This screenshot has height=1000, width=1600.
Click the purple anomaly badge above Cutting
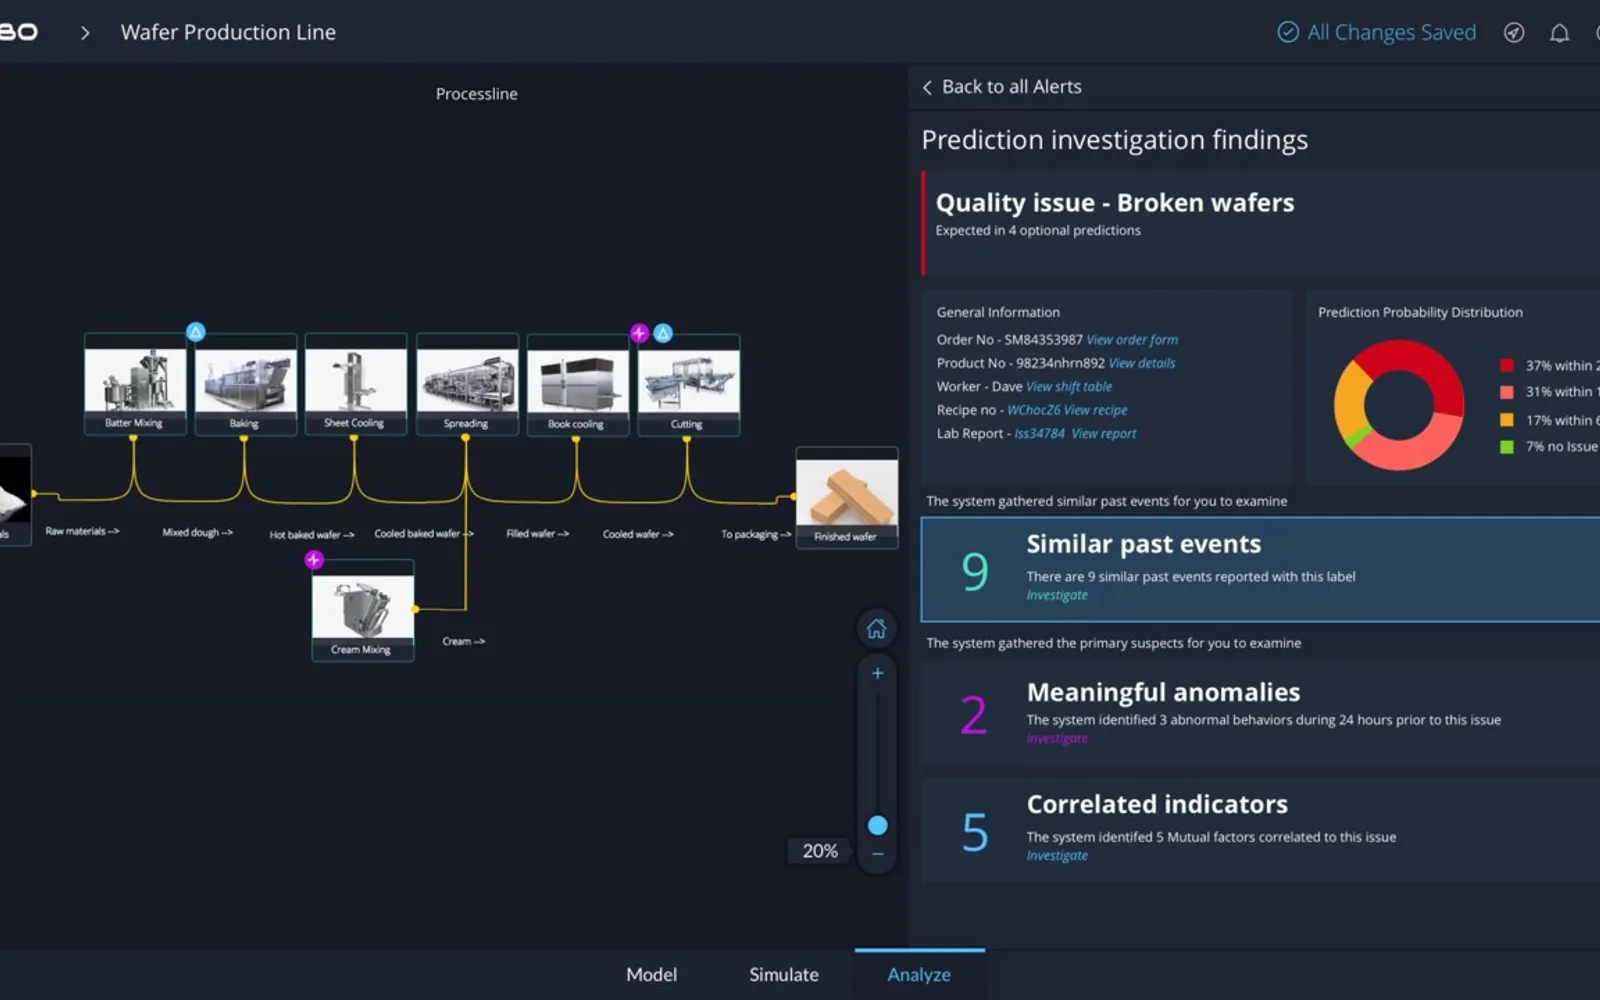coord(639,333)
